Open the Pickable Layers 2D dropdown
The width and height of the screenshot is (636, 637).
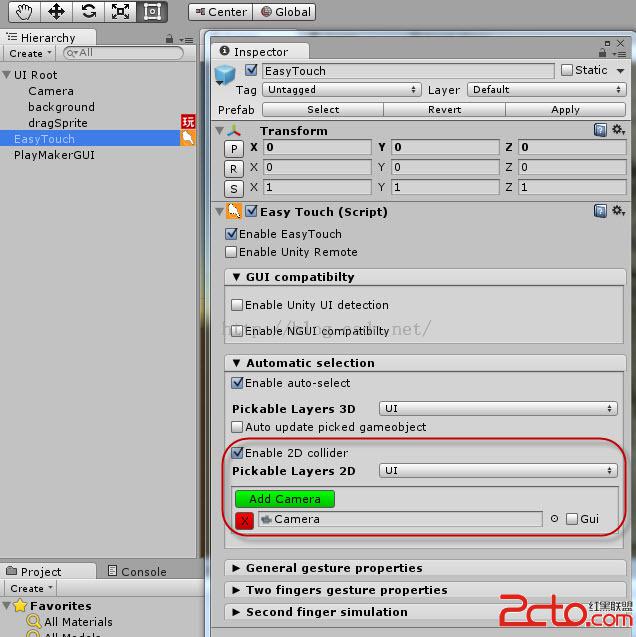498,470
